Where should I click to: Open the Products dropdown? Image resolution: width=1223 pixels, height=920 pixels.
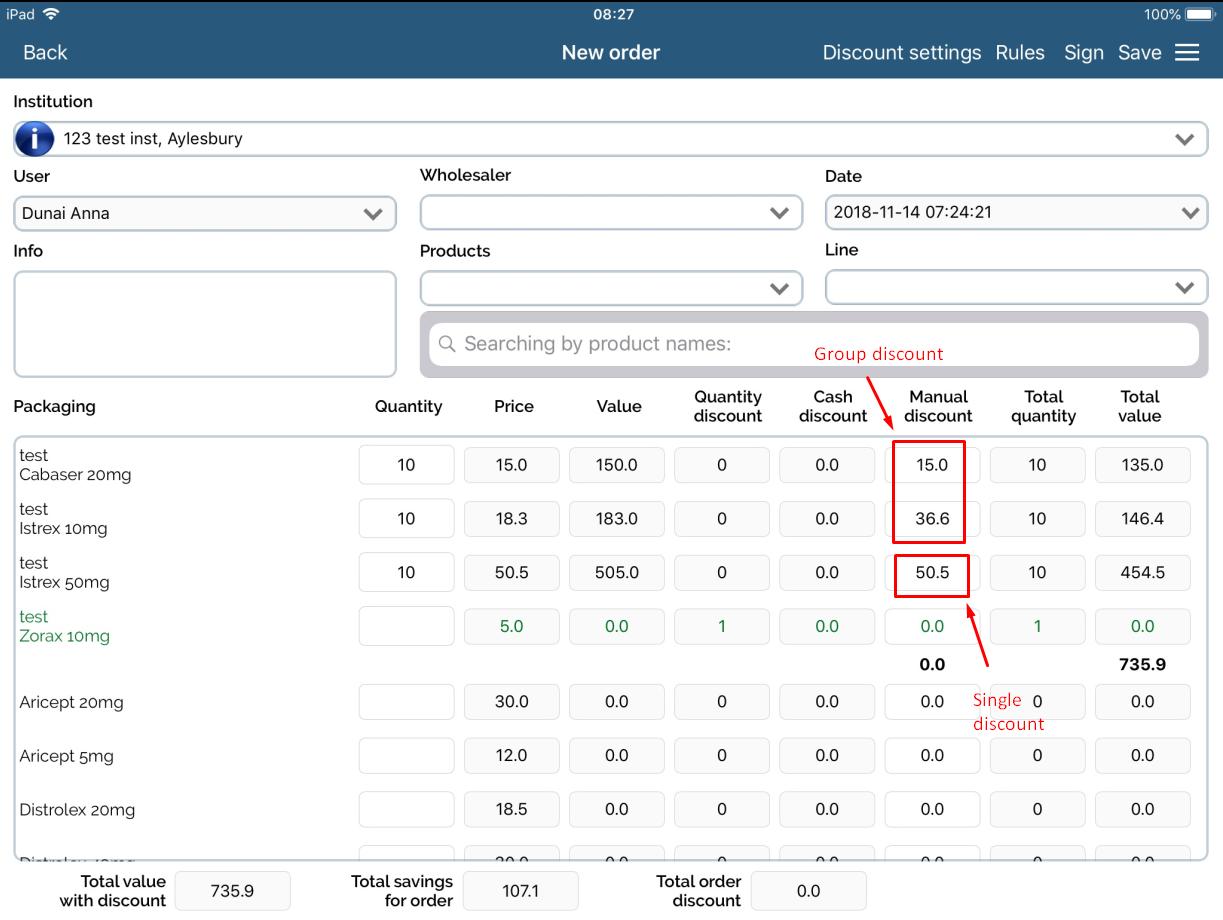pyautogui.click(x=779, y=289)
